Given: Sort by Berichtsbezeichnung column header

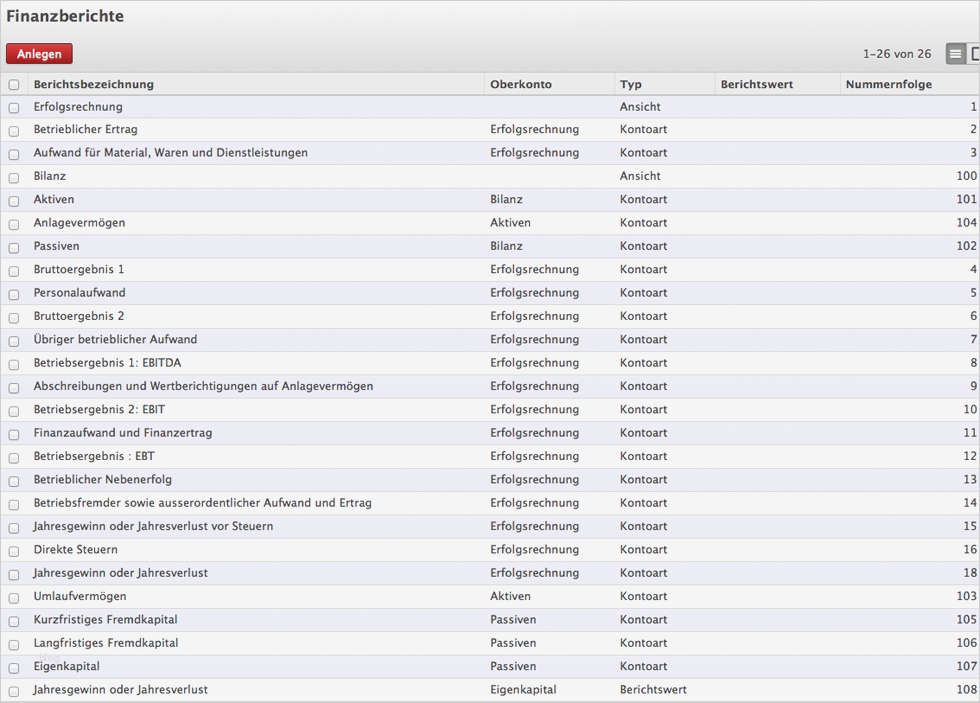Looking at the screenshot, I should tap(94, 84).
